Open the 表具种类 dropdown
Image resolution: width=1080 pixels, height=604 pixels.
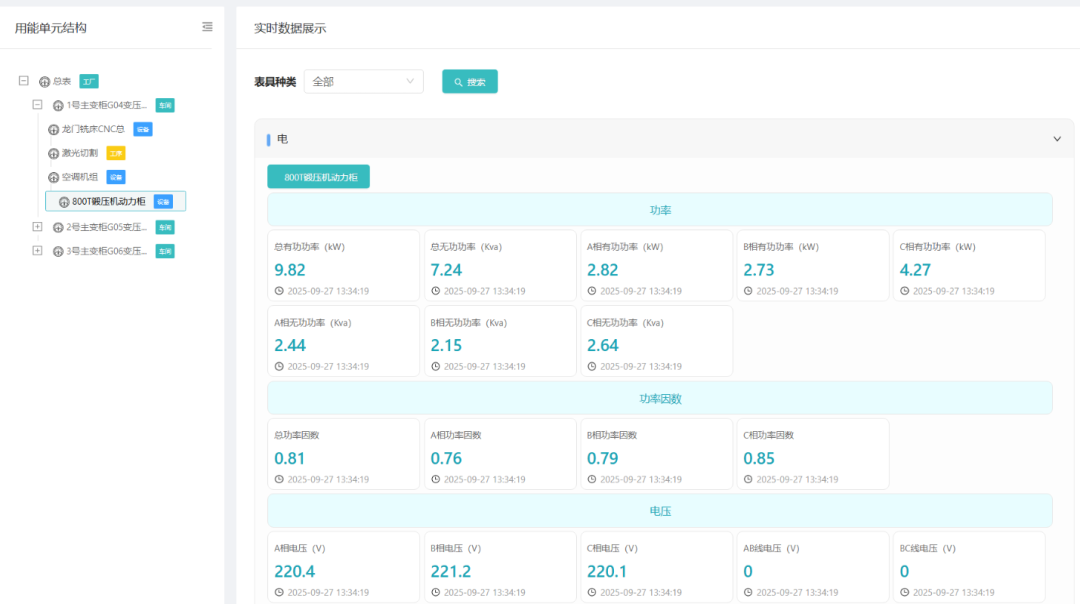(363, 82)
